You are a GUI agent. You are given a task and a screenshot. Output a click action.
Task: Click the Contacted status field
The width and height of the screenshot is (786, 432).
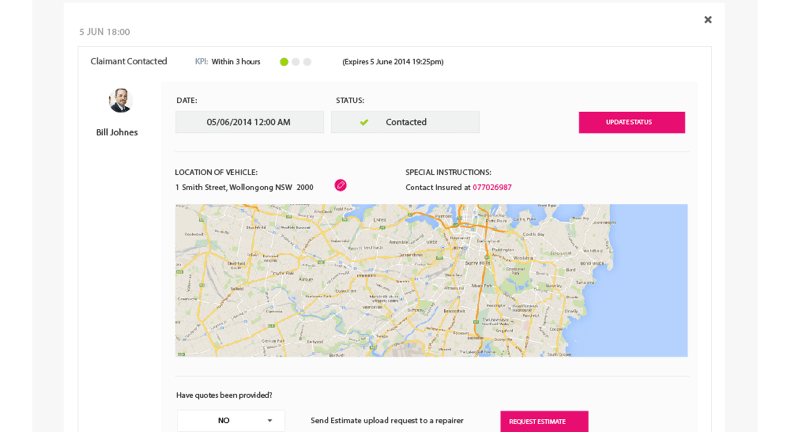(x=405, y=122)
